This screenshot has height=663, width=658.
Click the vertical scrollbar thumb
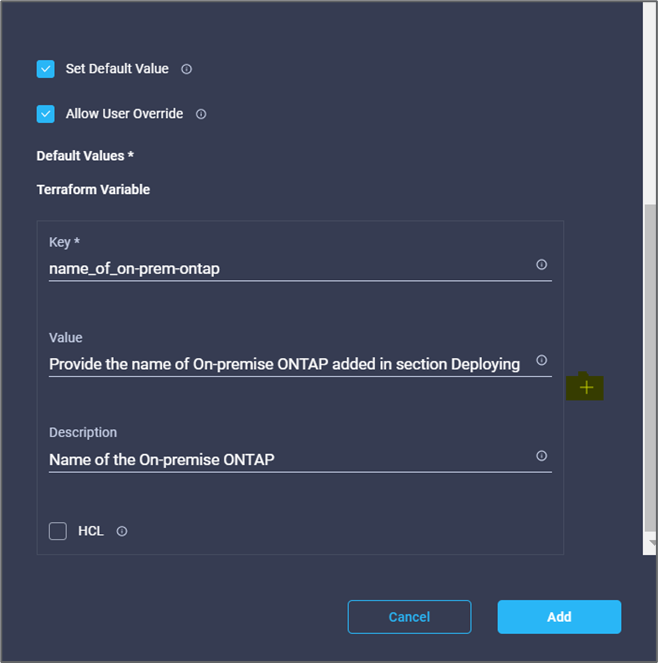[651, 370]
